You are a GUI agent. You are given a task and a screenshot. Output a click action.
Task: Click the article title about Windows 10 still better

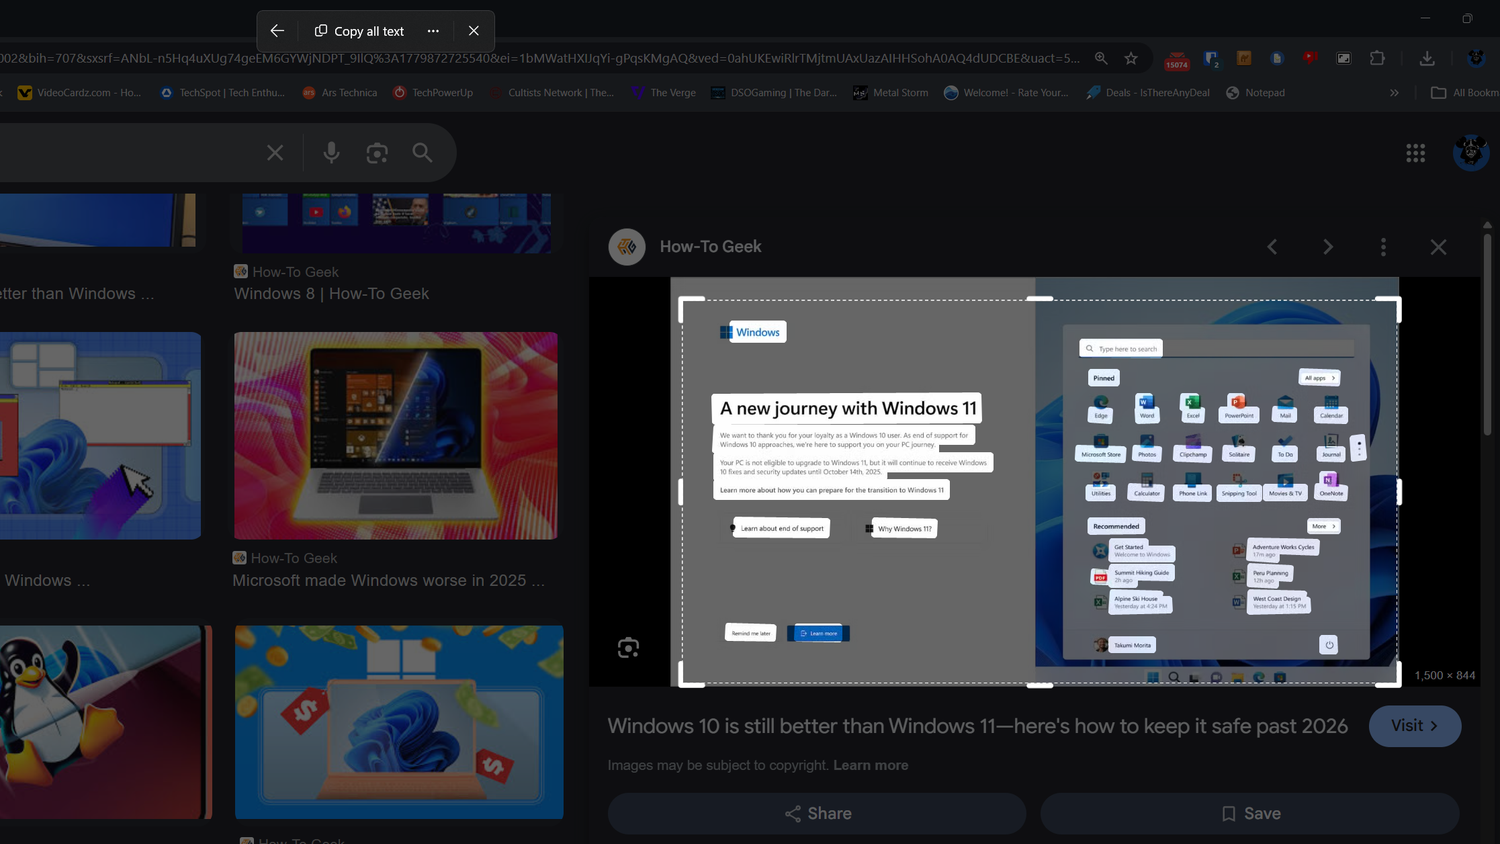(x=977, y=726)
